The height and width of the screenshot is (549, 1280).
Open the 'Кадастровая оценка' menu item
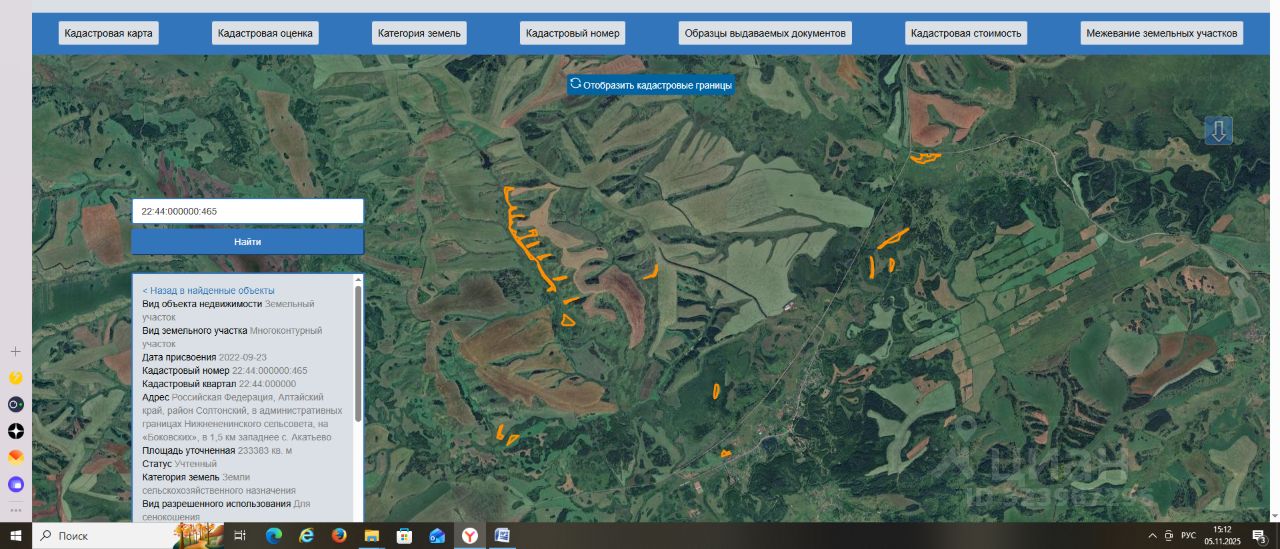[x=266, y=33]
